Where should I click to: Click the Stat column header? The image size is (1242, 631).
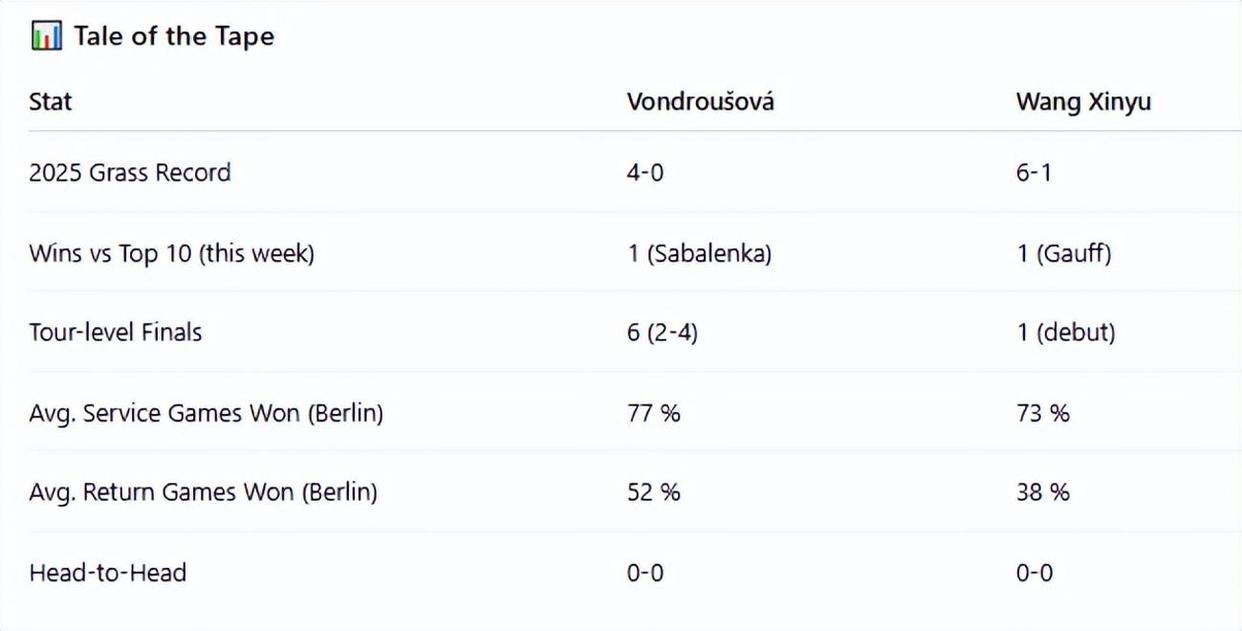50,101
